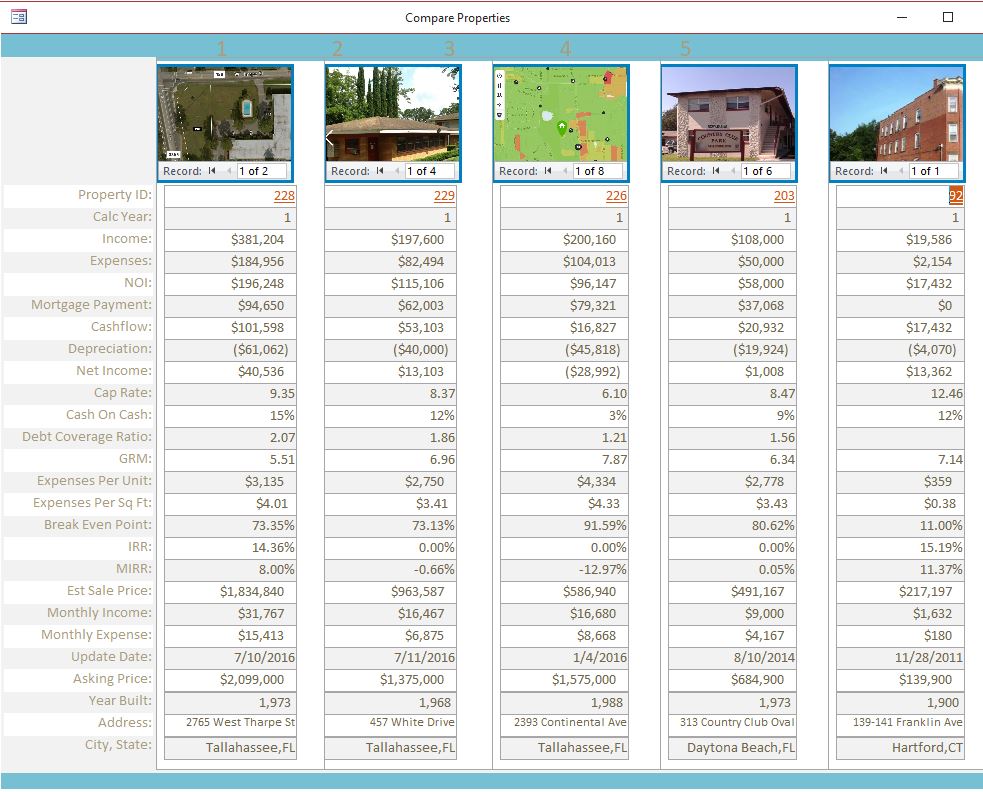Image resolution: width=983 pixels, height=792 pixels.
Task: Open Property ID 92 link
Action: tap(955, 196)
